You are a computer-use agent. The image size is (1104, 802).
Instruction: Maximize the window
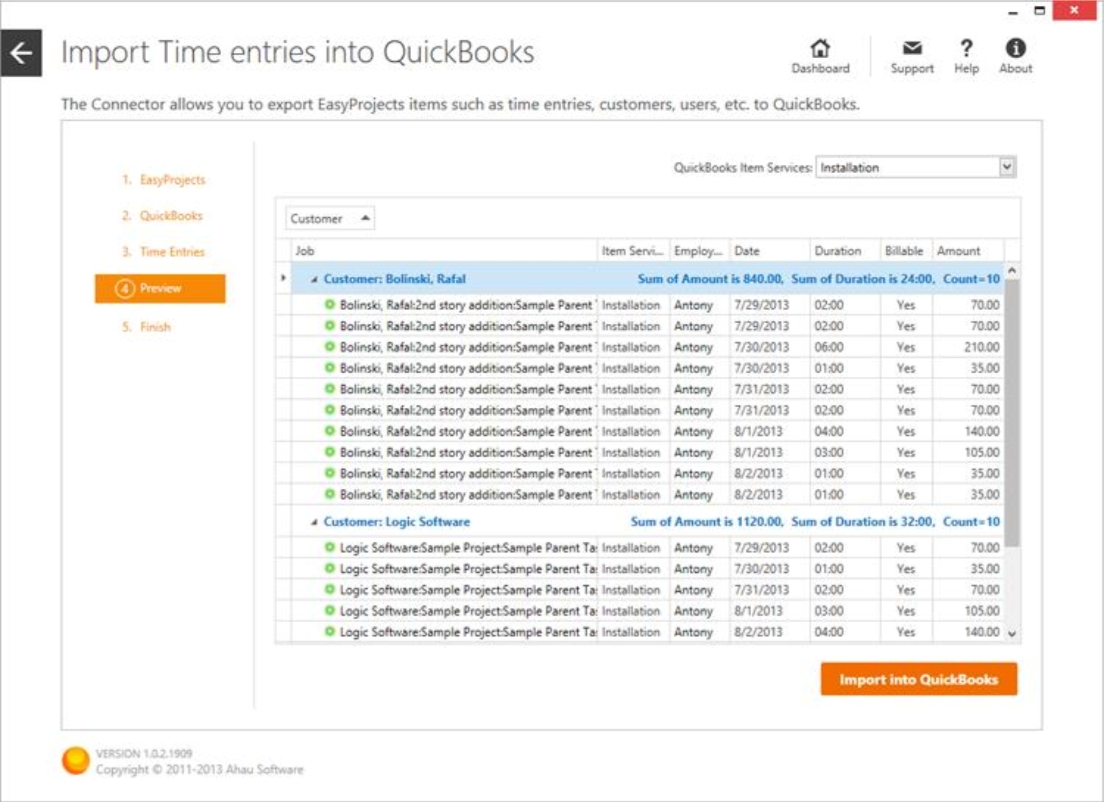click(1039, 11)
